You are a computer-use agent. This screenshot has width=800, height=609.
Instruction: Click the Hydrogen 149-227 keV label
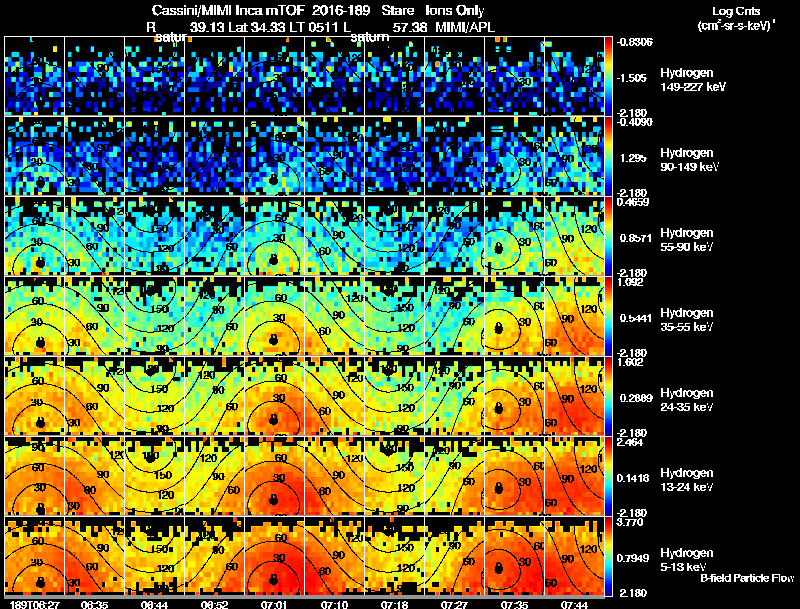click(x=692, y=80)
